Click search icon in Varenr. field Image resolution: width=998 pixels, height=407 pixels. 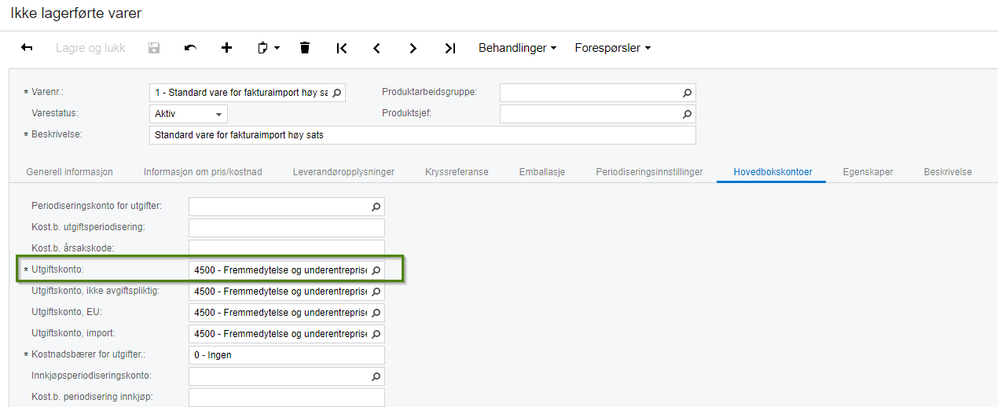coord(337,93)
